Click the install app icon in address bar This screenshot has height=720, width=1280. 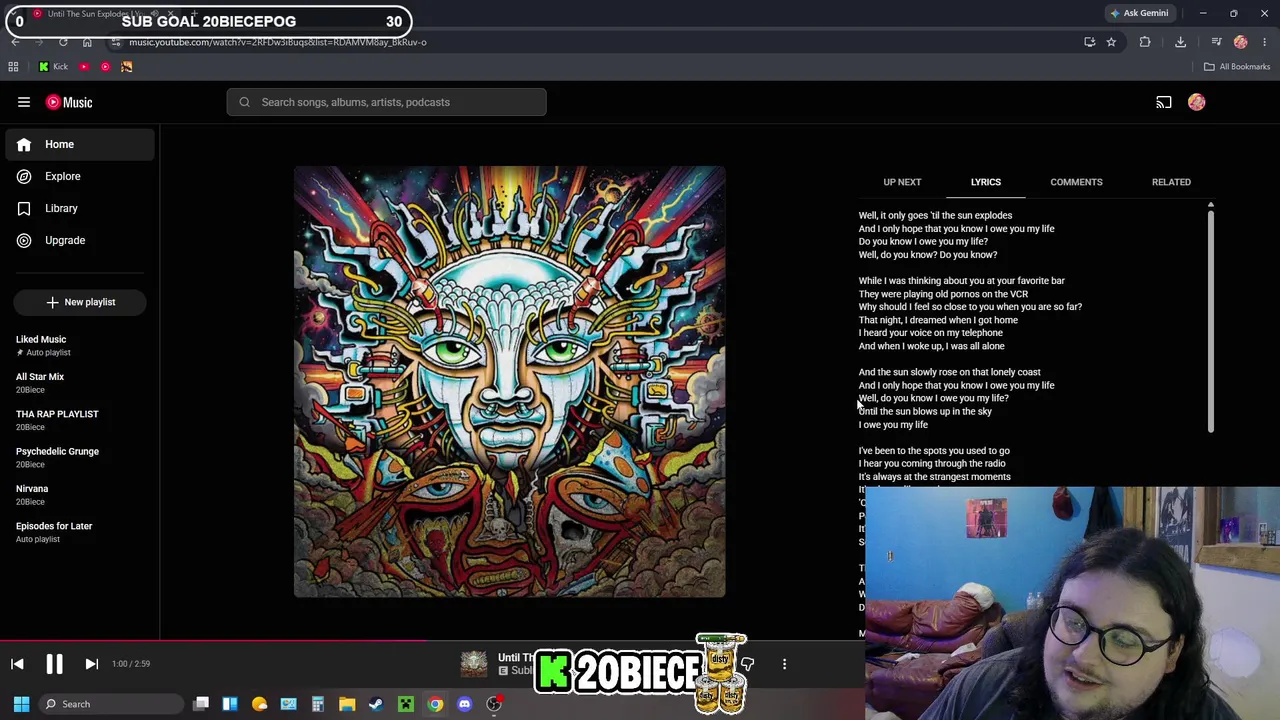(x=1089, y=42)
